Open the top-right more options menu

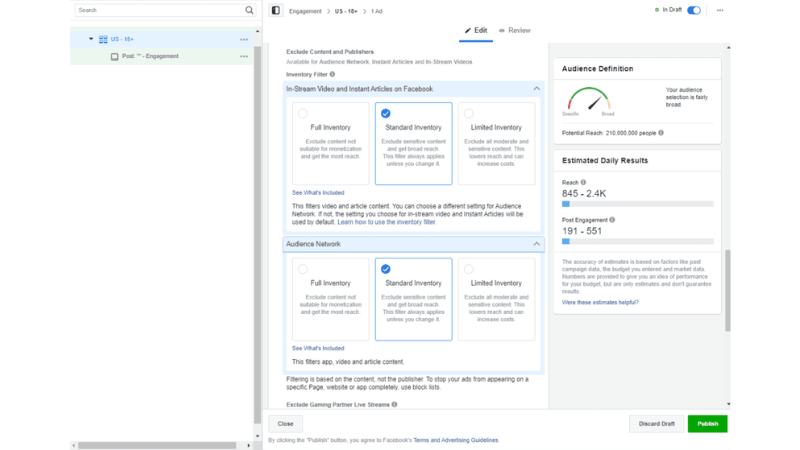click(x=720, y=10)
